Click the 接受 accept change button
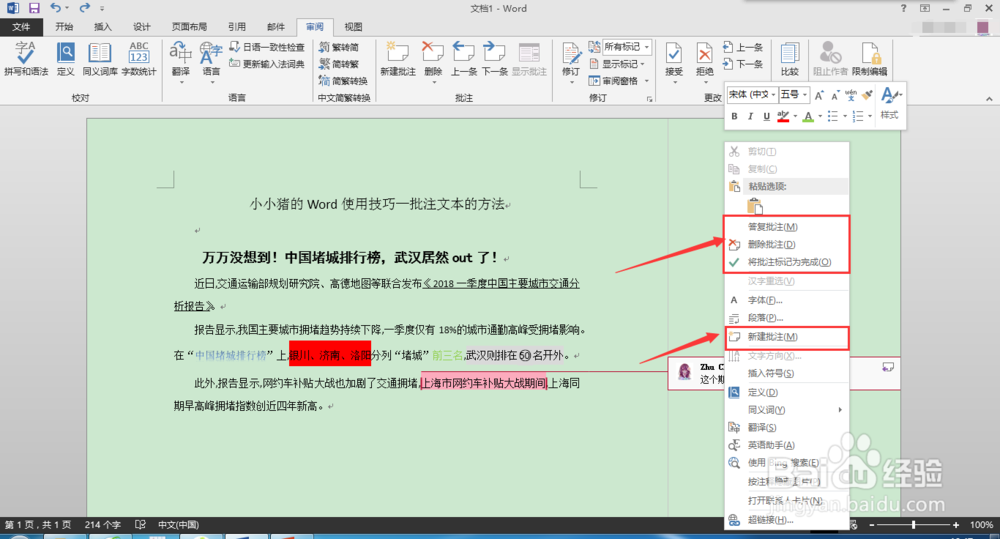The image size is (1000, 539). pos(673,62)
